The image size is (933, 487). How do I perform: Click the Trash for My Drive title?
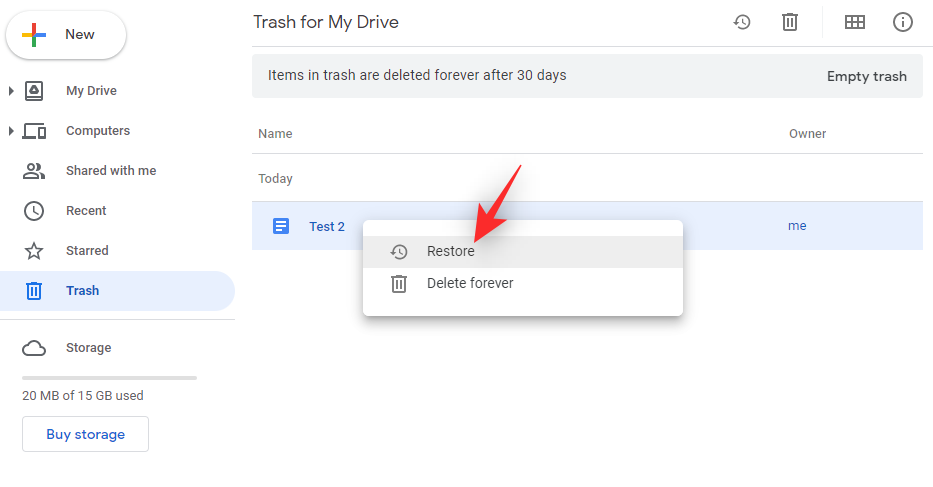click(x=326, y=22)
